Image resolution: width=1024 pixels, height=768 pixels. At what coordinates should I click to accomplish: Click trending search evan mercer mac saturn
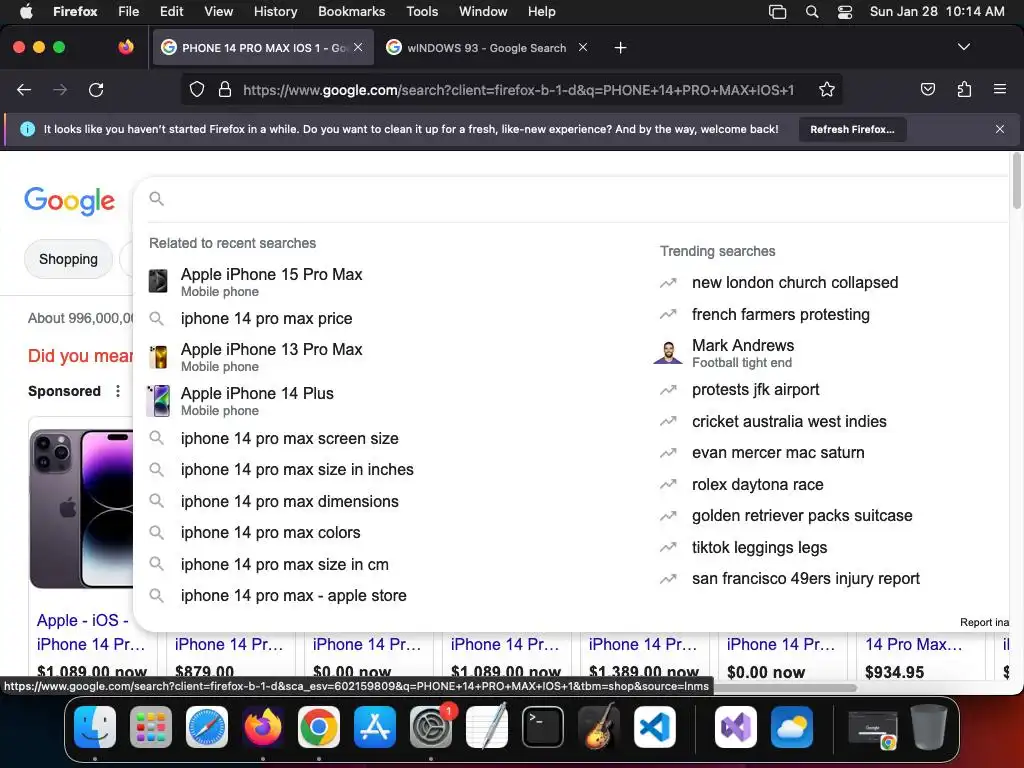click(x=778, y=453)
